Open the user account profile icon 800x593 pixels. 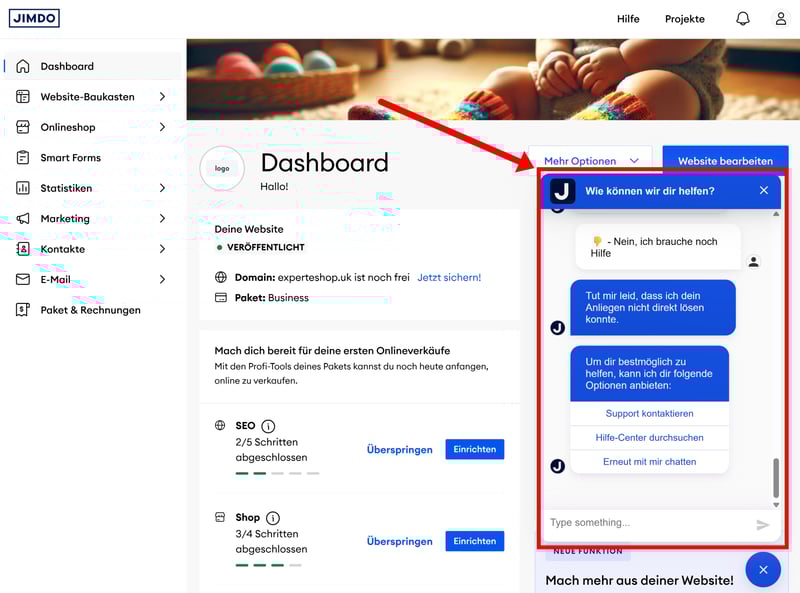point(781,19)
